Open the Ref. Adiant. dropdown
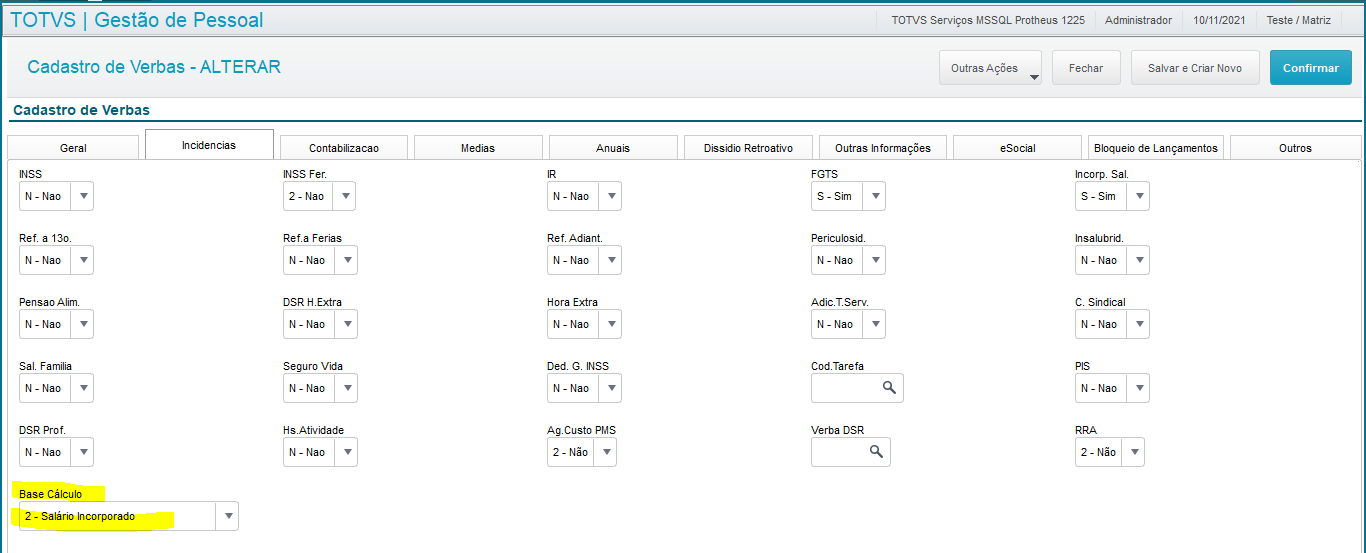The width and height of the screenshot is (1366, 553). (x=610, y=260)
